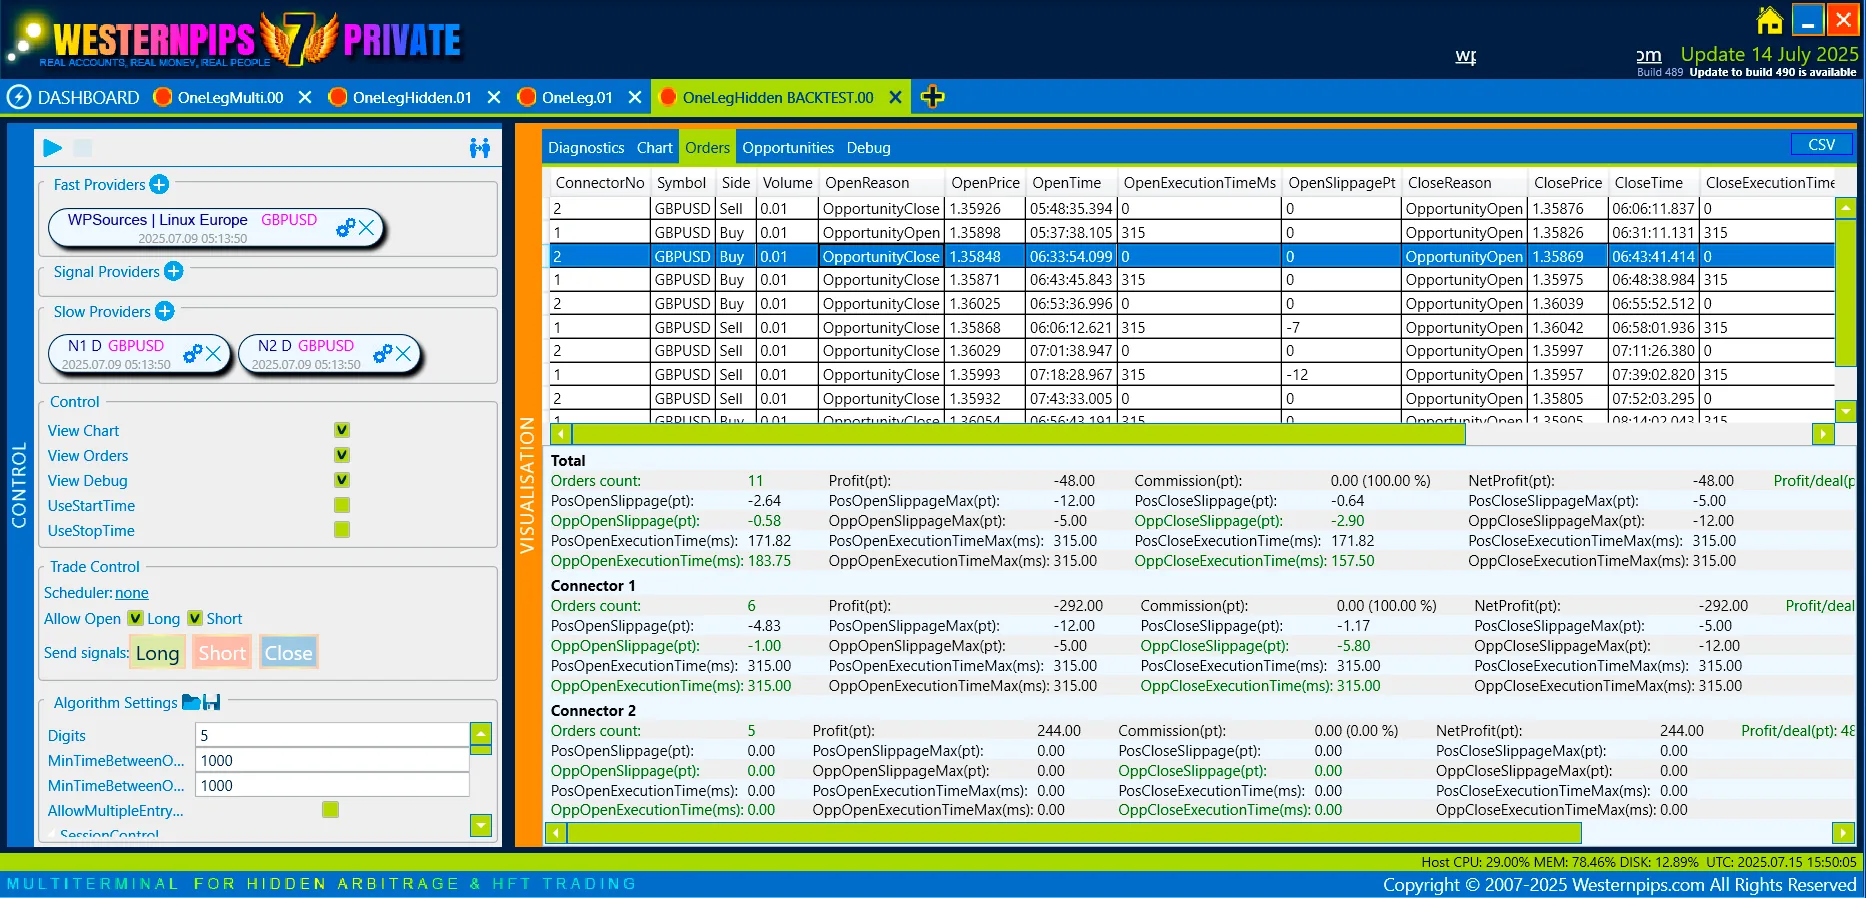Toggle the View Orders checkbox
This screenshot has height=898, width=1866.
tap(342, 455)
